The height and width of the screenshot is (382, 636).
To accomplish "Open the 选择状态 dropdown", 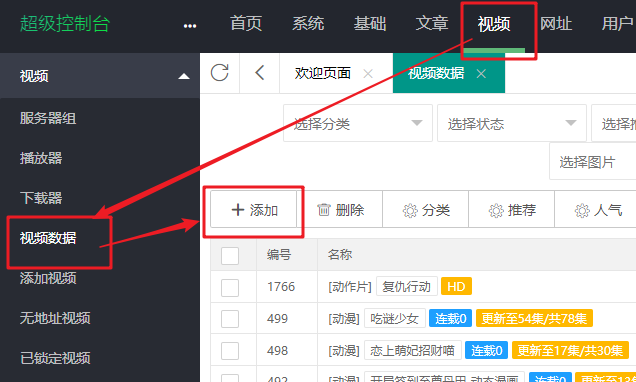I will point(512,123).
